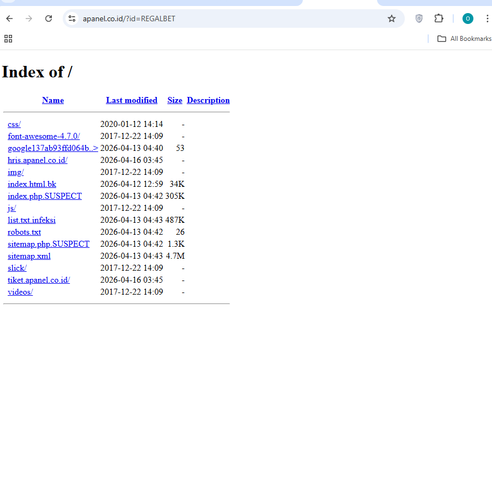The width and height of the screenshot is (492, 500).
Task: Open the sitemap.php.SUSPECT file
Action: [49, 244]
